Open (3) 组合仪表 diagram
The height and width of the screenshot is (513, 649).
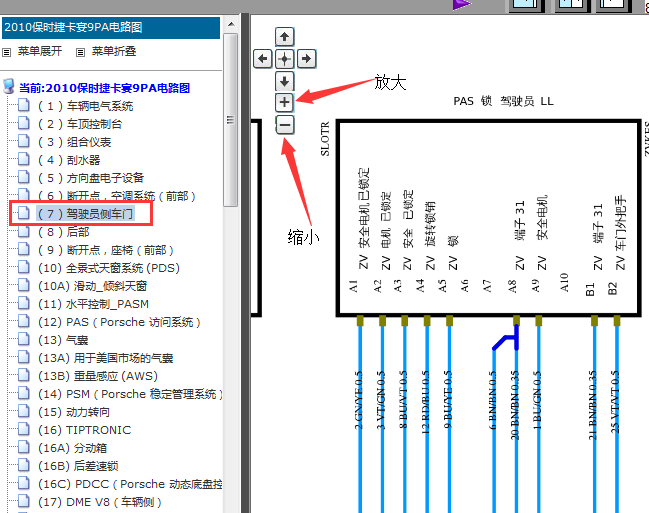click(x=75, y=142)
